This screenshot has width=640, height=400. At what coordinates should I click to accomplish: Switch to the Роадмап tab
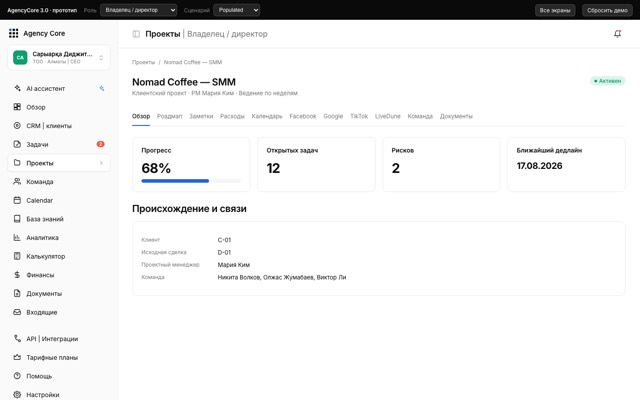coord(169,116)
